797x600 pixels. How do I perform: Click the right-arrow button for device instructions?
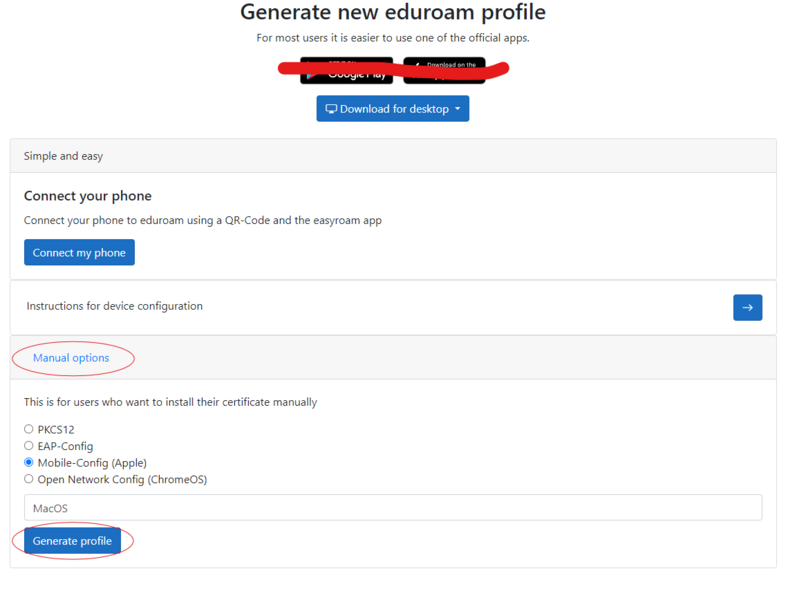point(747,307)
